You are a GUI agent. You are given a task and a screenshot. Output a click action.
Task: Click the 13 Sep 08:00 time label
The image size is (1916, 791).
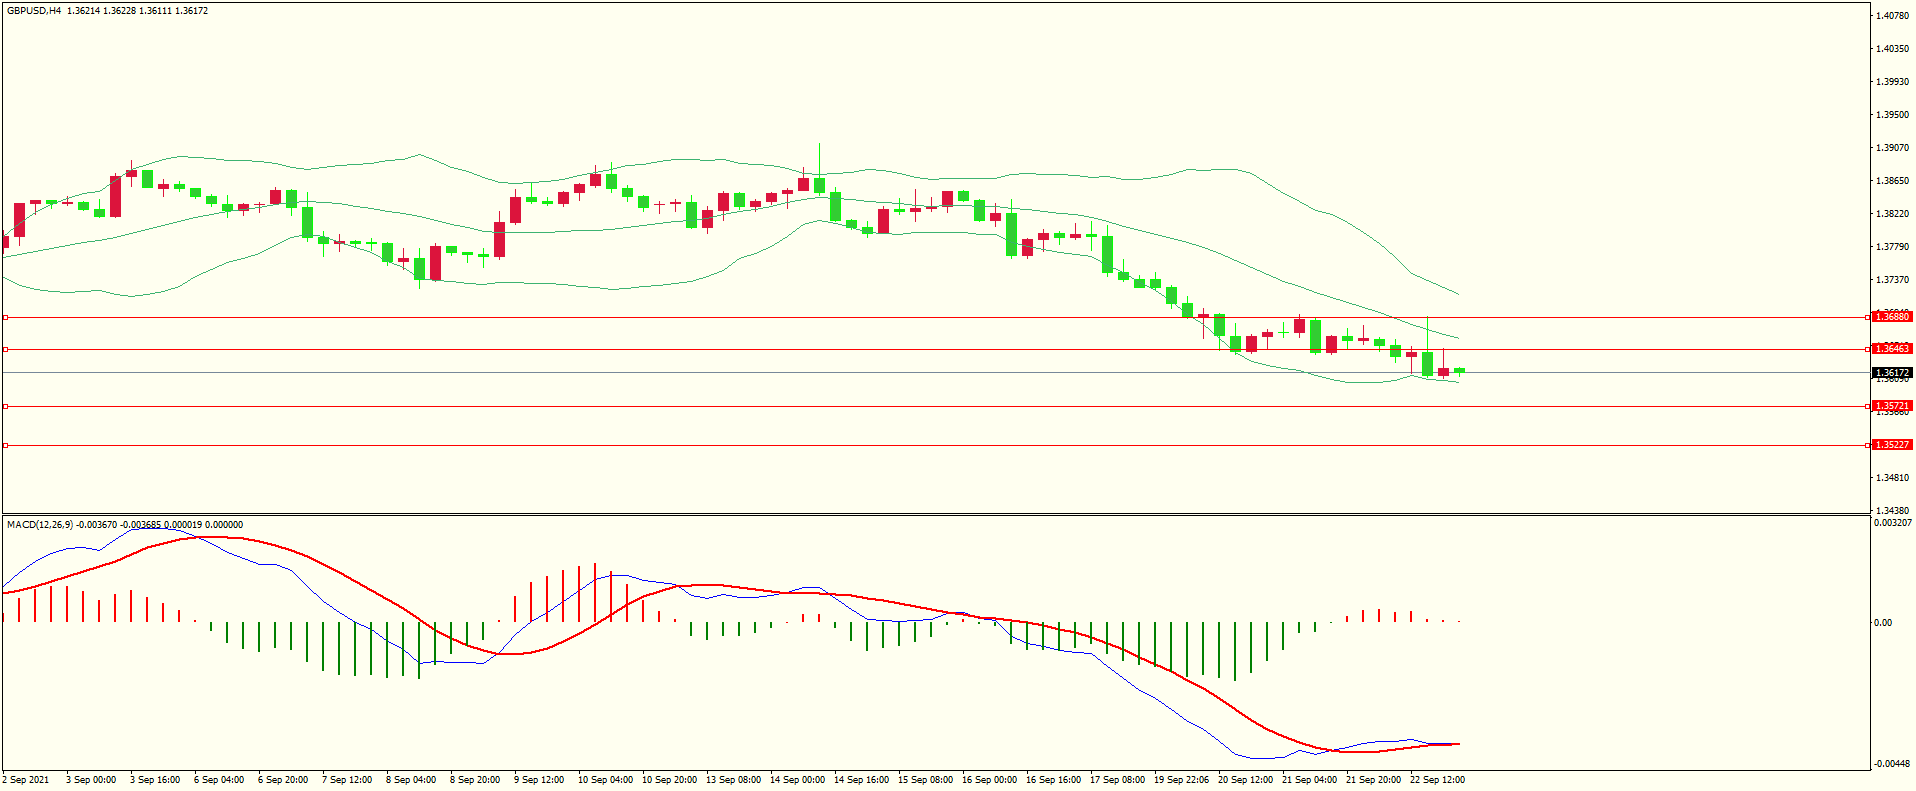[x=733, y=780]
